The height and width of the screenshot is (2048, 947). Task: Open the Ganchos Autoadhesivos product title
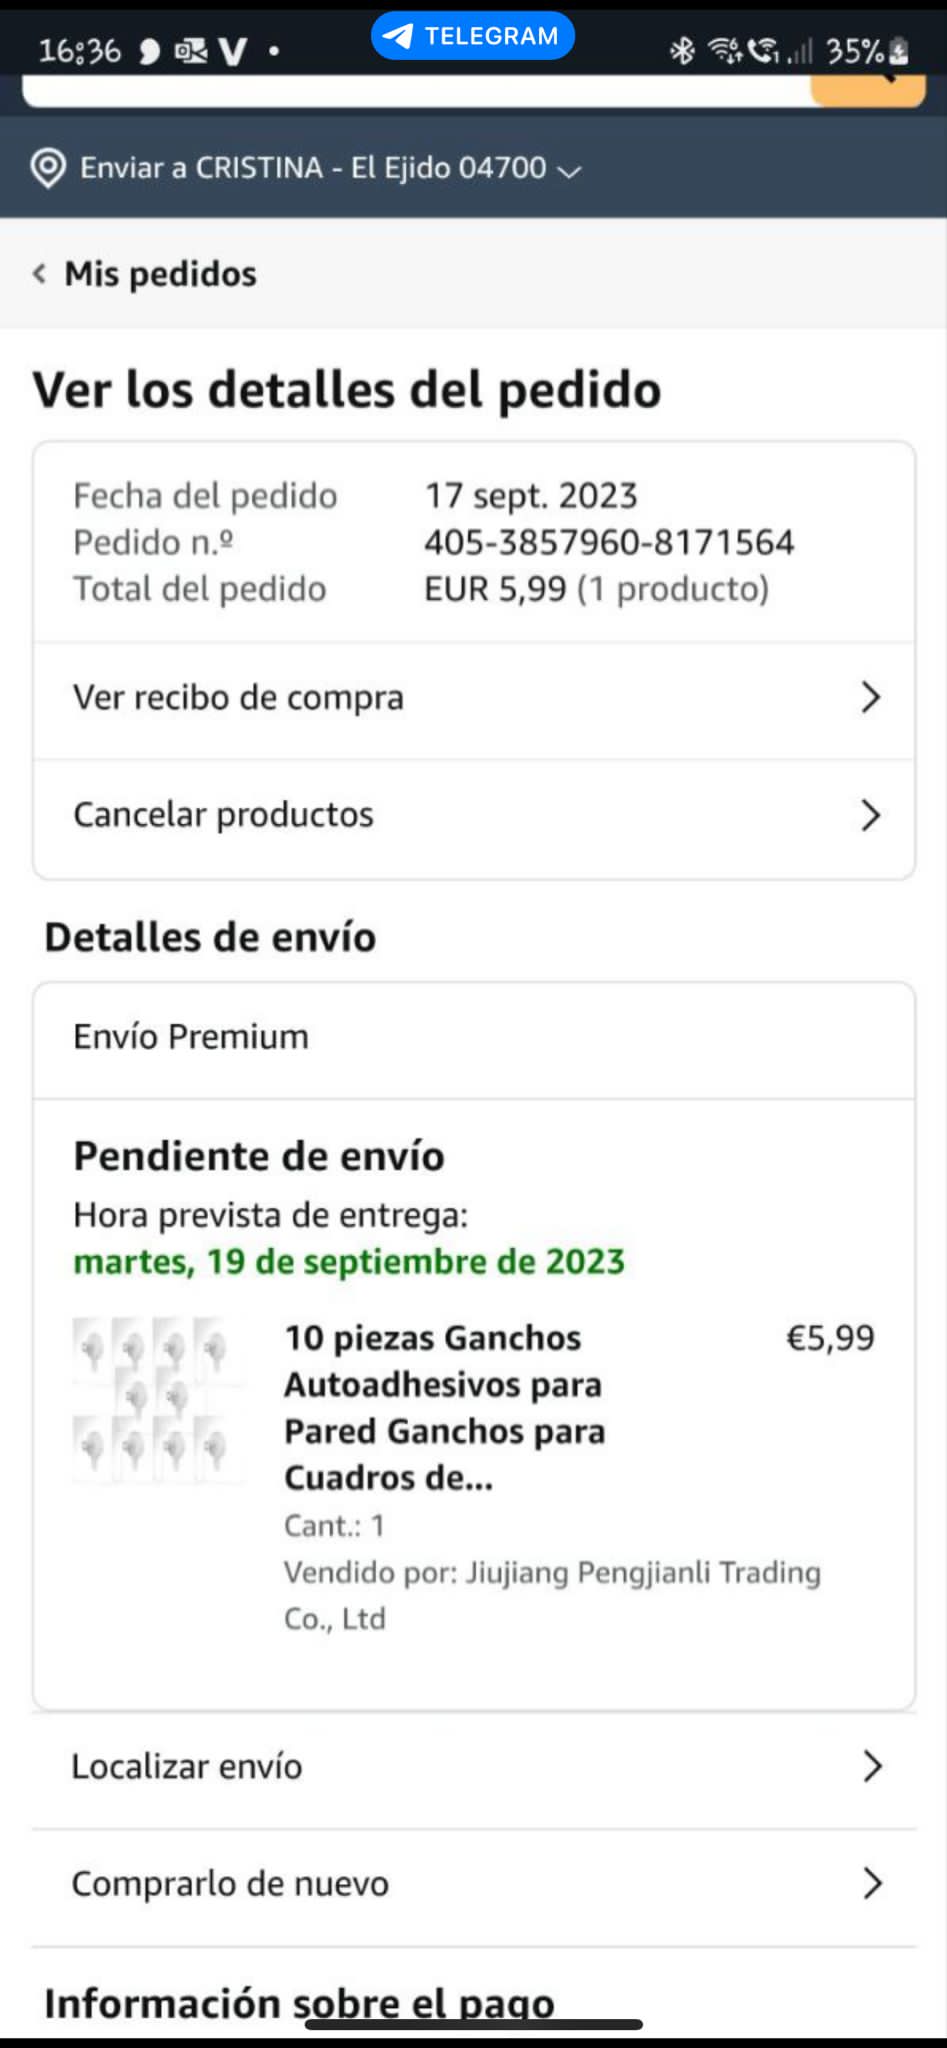pos(444,1407)
